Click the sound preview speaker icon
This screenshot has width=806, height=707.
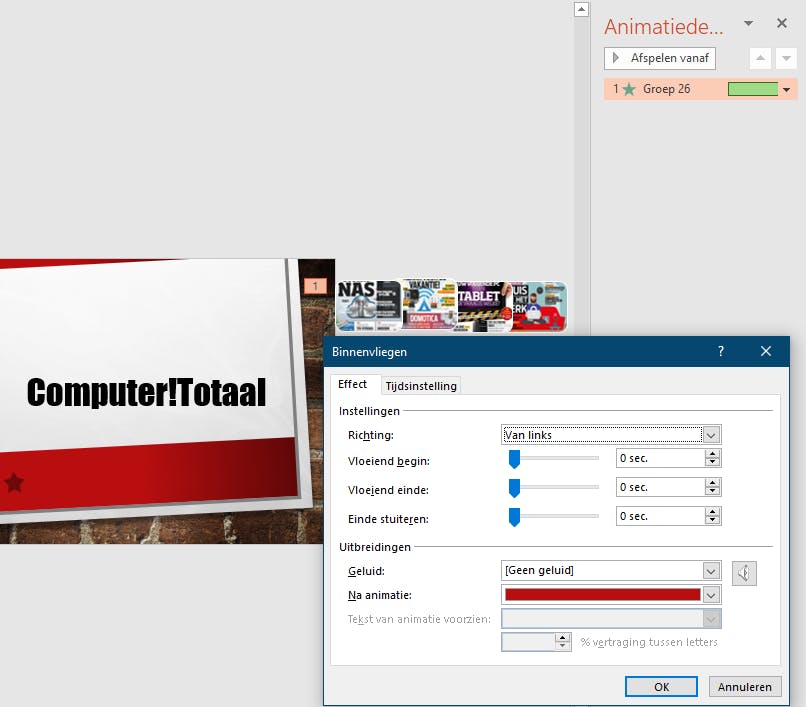[x=744, y=573]
